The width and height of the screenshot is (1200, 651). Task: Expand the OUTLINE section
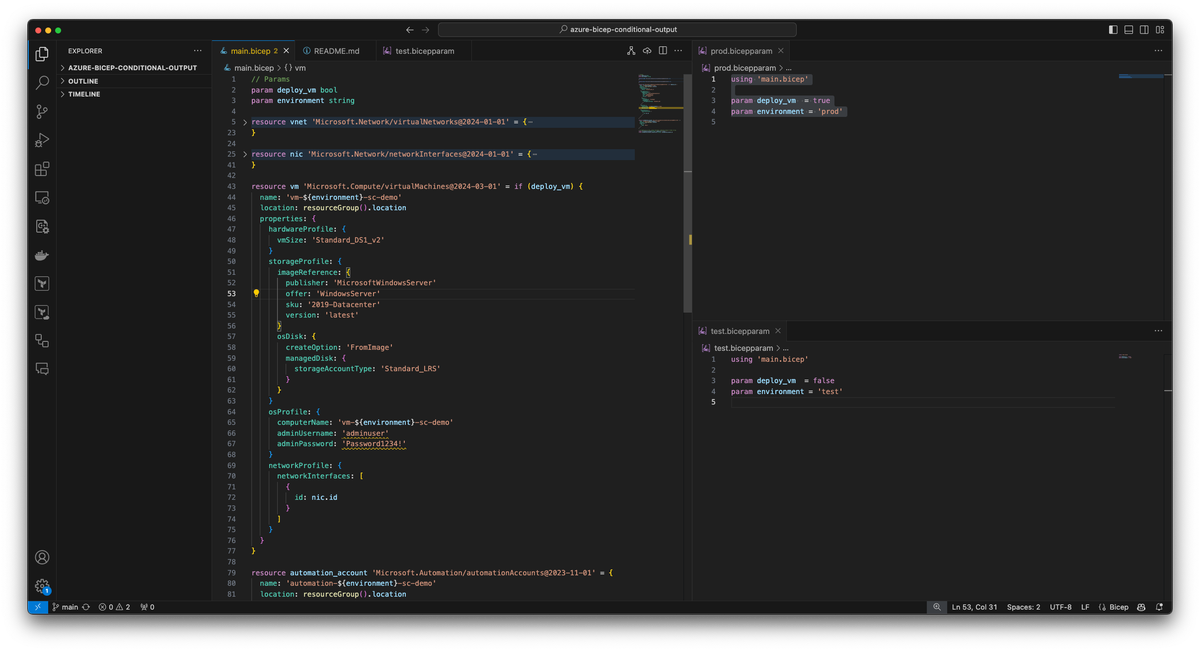(x=134, y=81)
